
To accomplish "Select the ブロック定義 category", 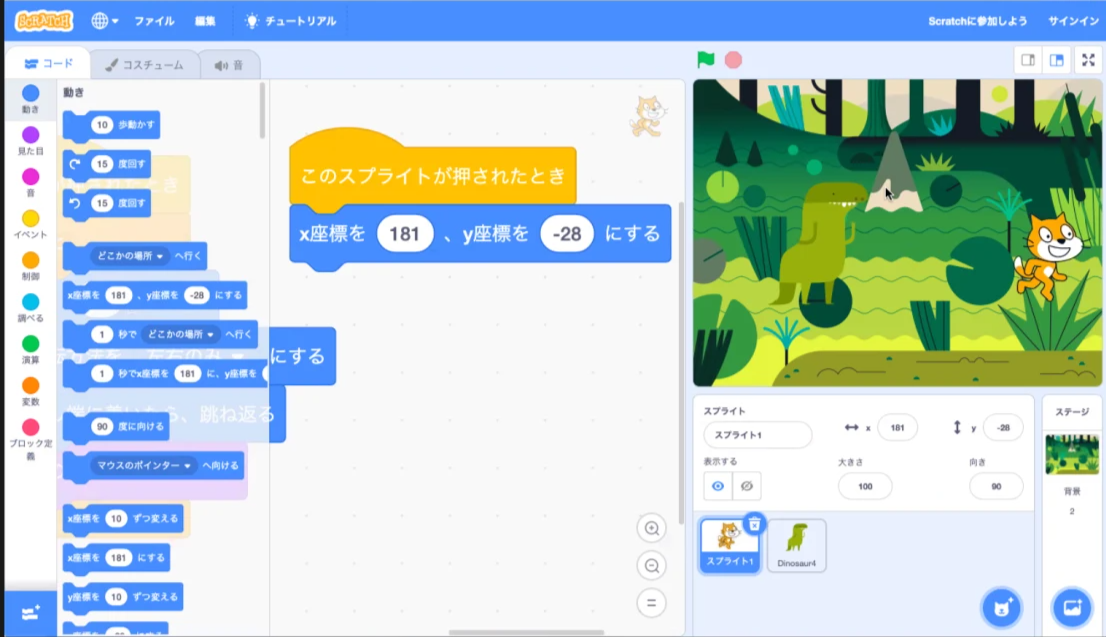I will 30,439.
